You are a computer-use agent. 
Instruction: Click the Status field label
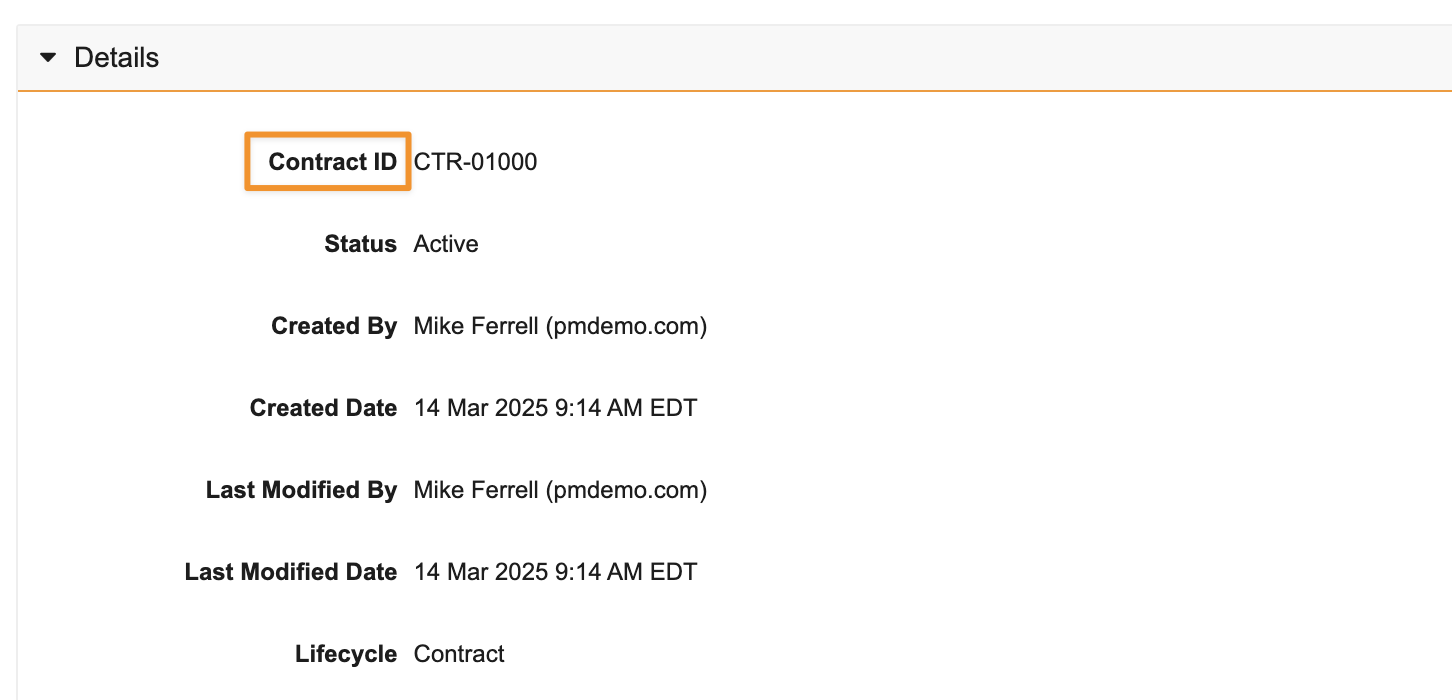[x=360, y=244]
